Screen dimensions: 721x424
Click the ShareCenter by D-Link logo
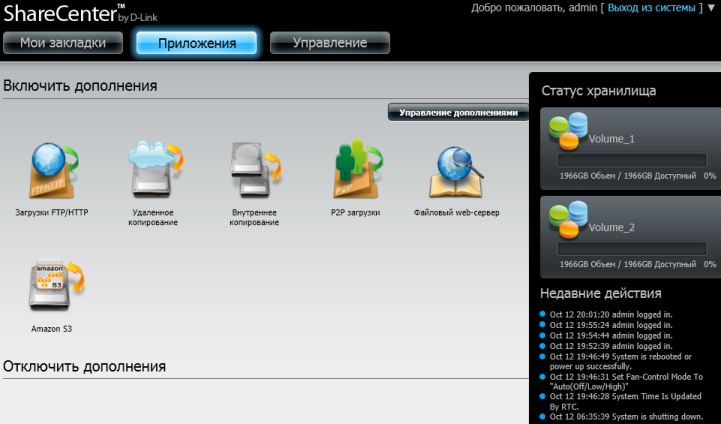(x=80, y=13)
